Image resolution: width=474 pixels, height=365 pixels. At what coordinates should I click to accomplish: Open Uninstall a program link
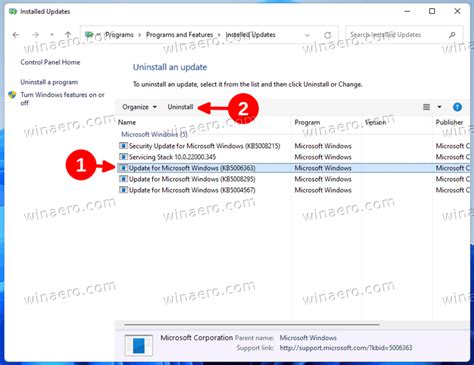(49, 82)
